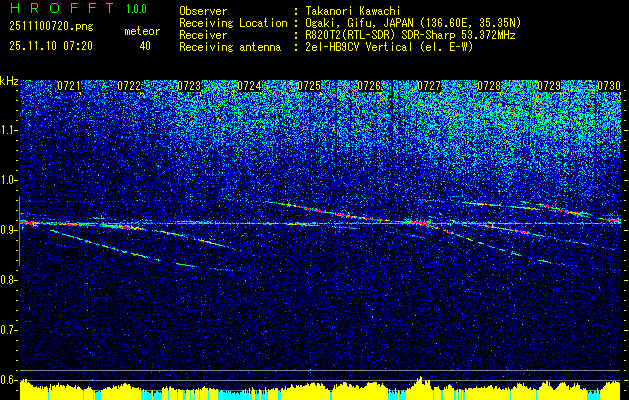Click observer name Takanori Kawachi
Screen dimensions: 629x400
(351, 11)
